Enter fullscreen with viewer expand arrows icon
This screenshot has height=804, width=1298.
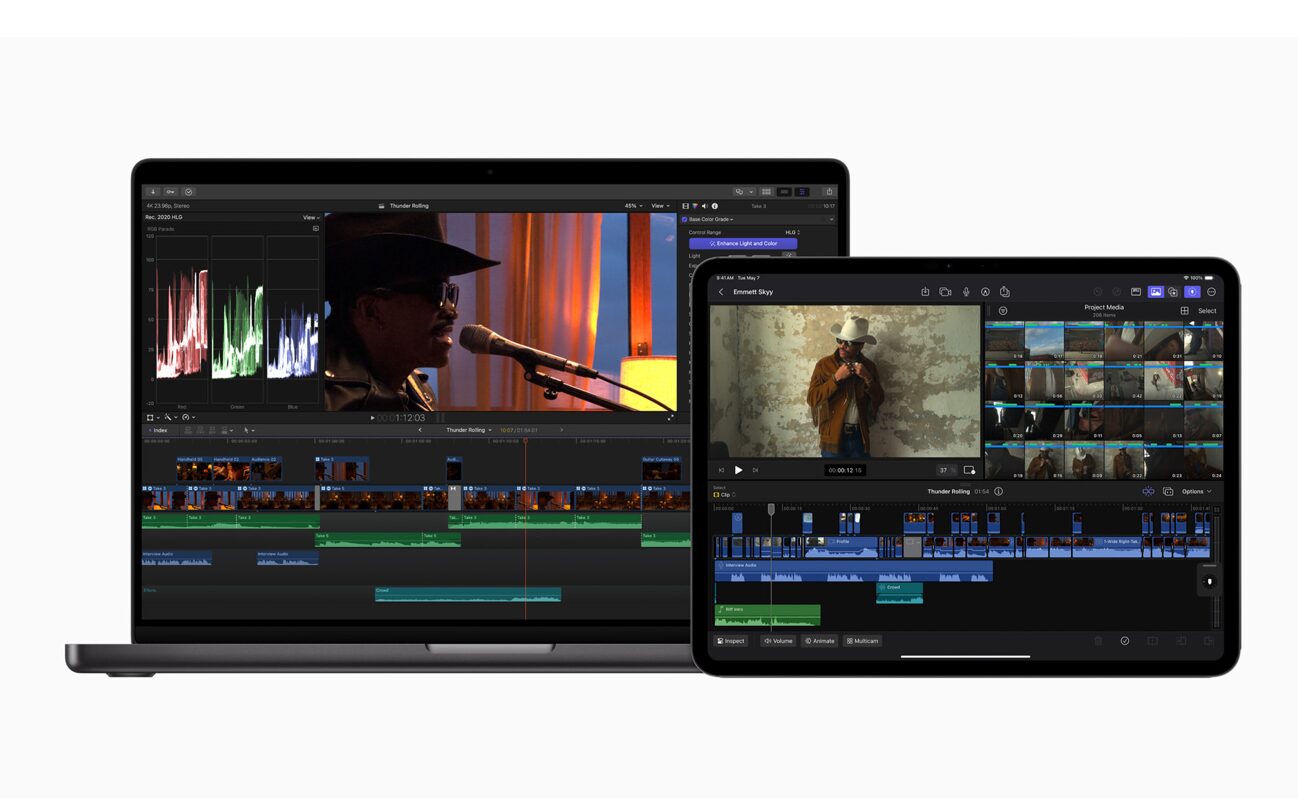670,418
